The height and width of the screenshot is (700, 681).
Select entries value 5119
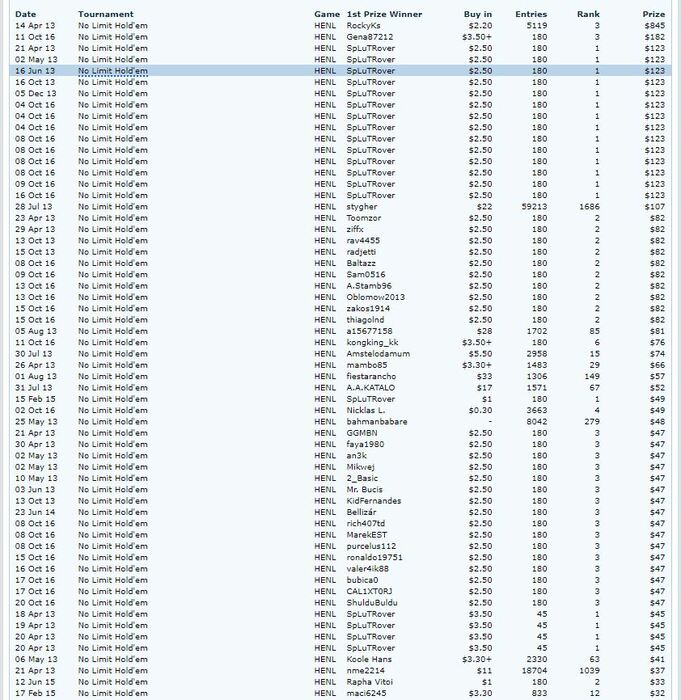tap(536, 25)
